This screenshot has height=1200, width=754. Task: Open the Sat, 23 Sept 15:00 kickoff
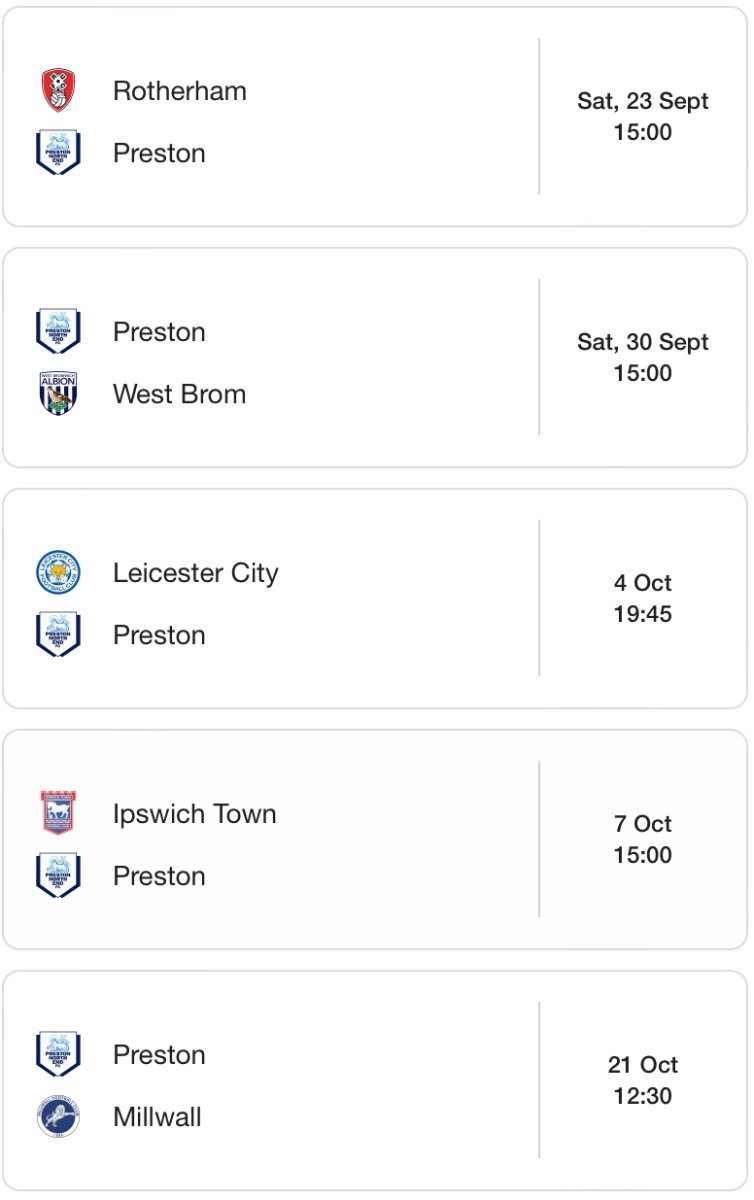[x=643, y=117]
